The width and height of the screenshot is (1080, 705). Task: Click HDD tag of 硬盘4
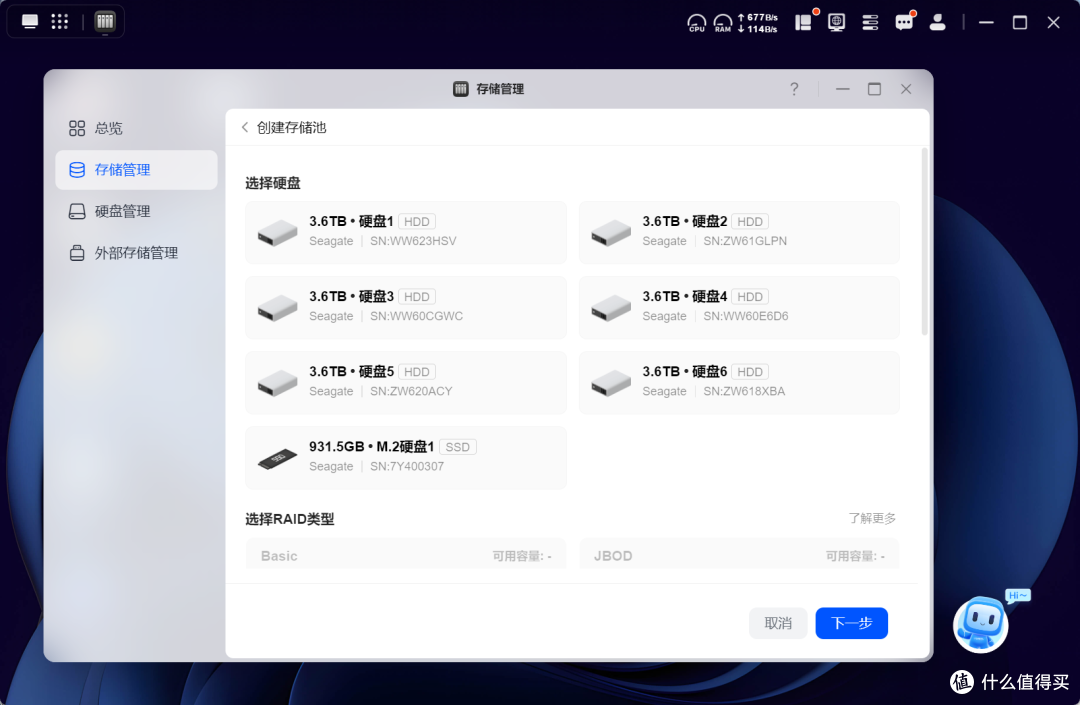[x=749, y=297]
